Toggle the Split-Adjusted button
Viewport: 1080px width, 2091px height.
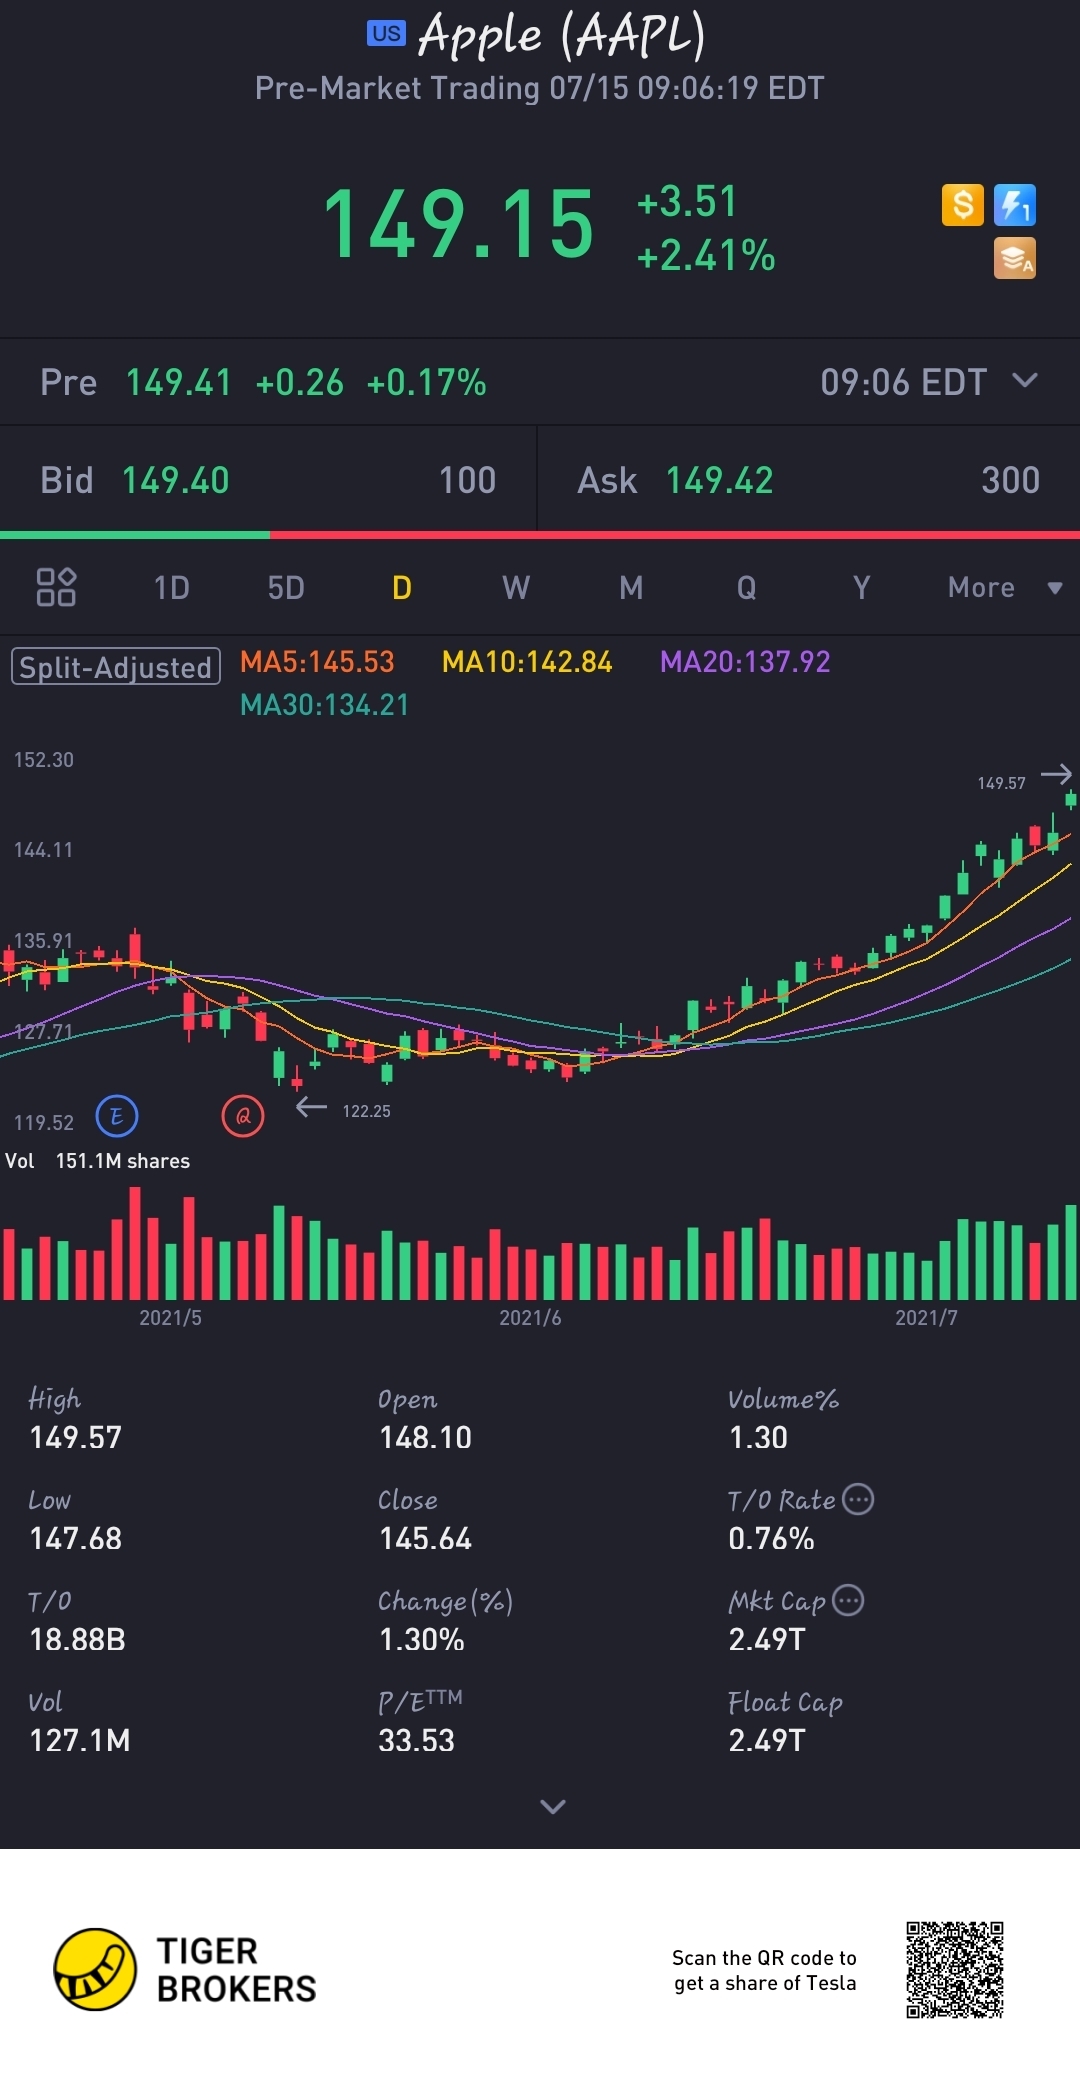pyautogui.click(x=116, y=666)
